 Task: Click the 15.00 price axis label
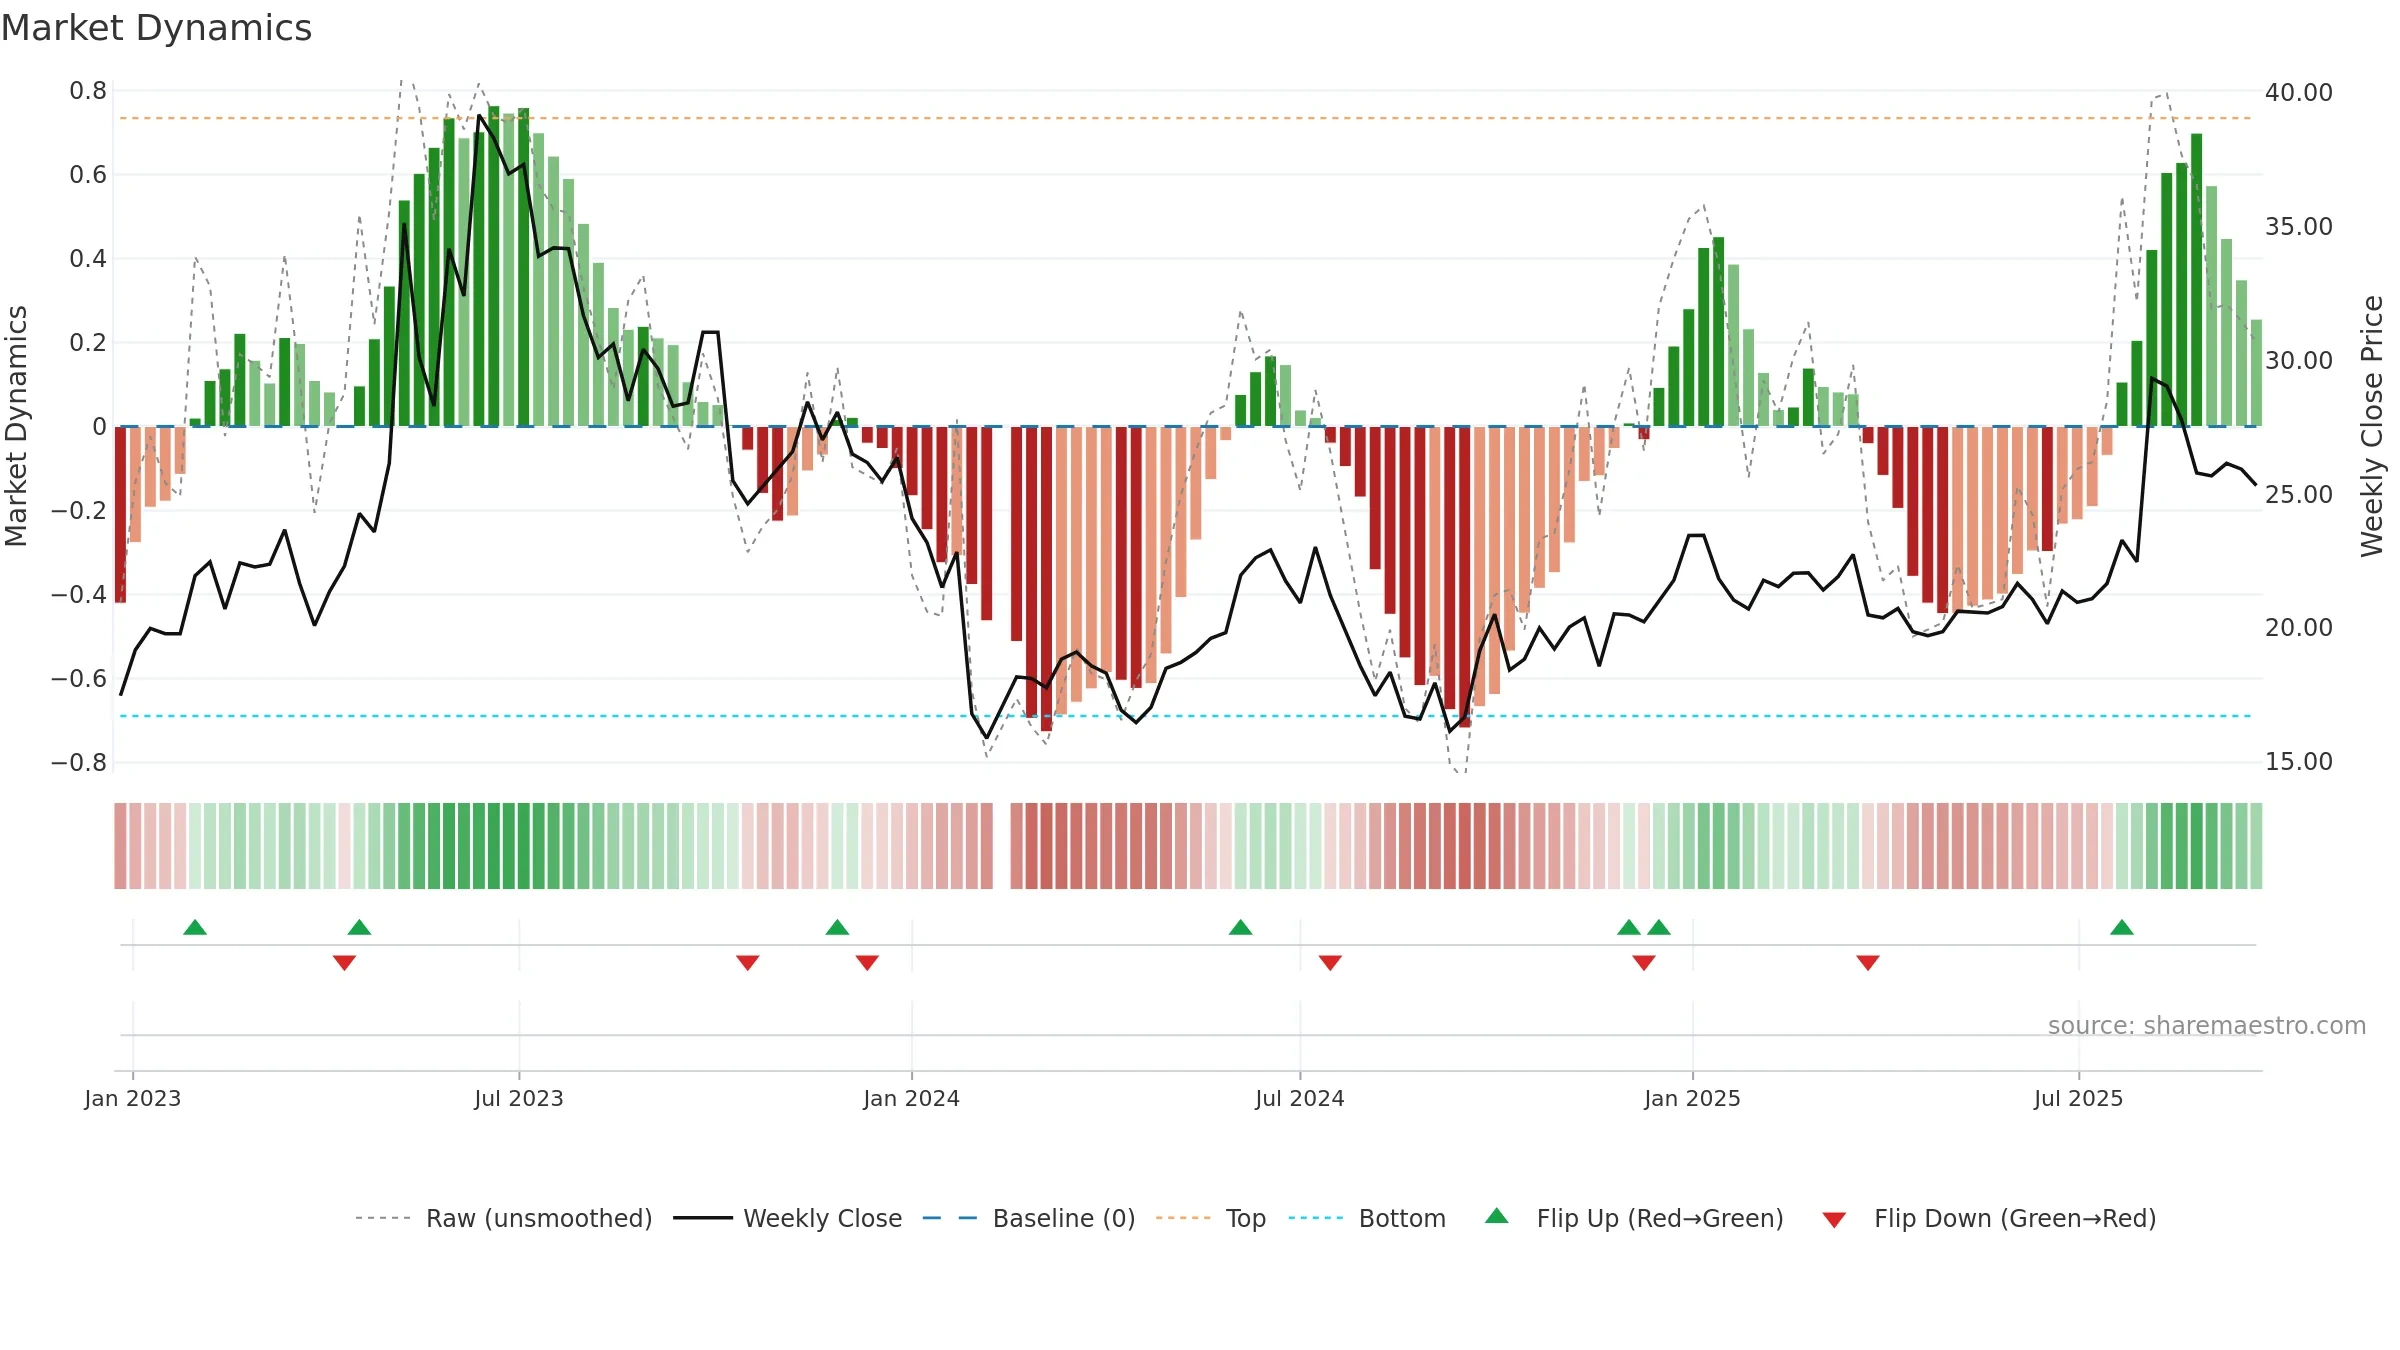[x=2299, y=762]
